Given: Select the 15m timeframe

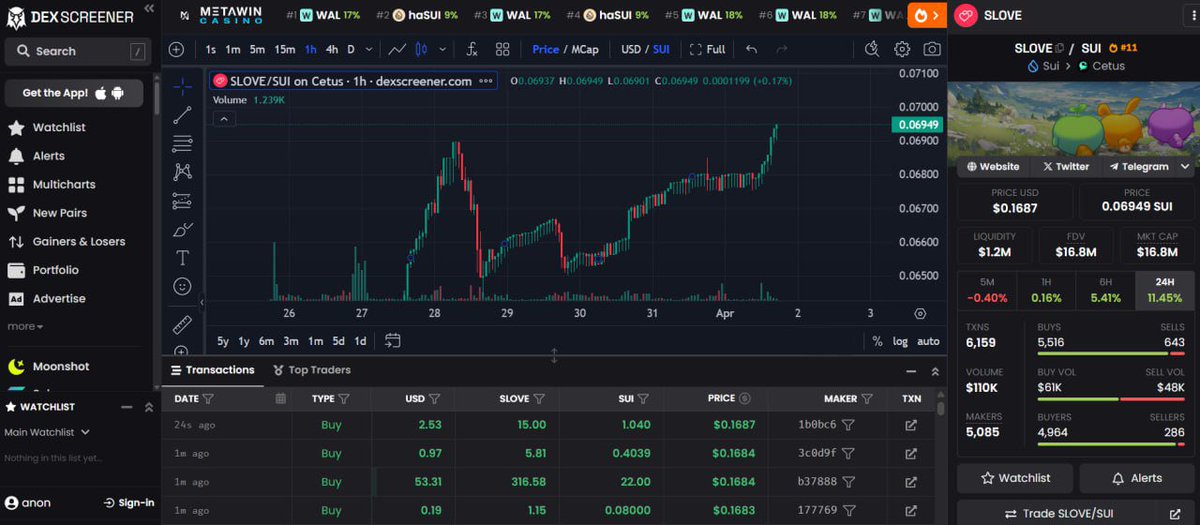Looking at the screenshot, I should [285, 49].
